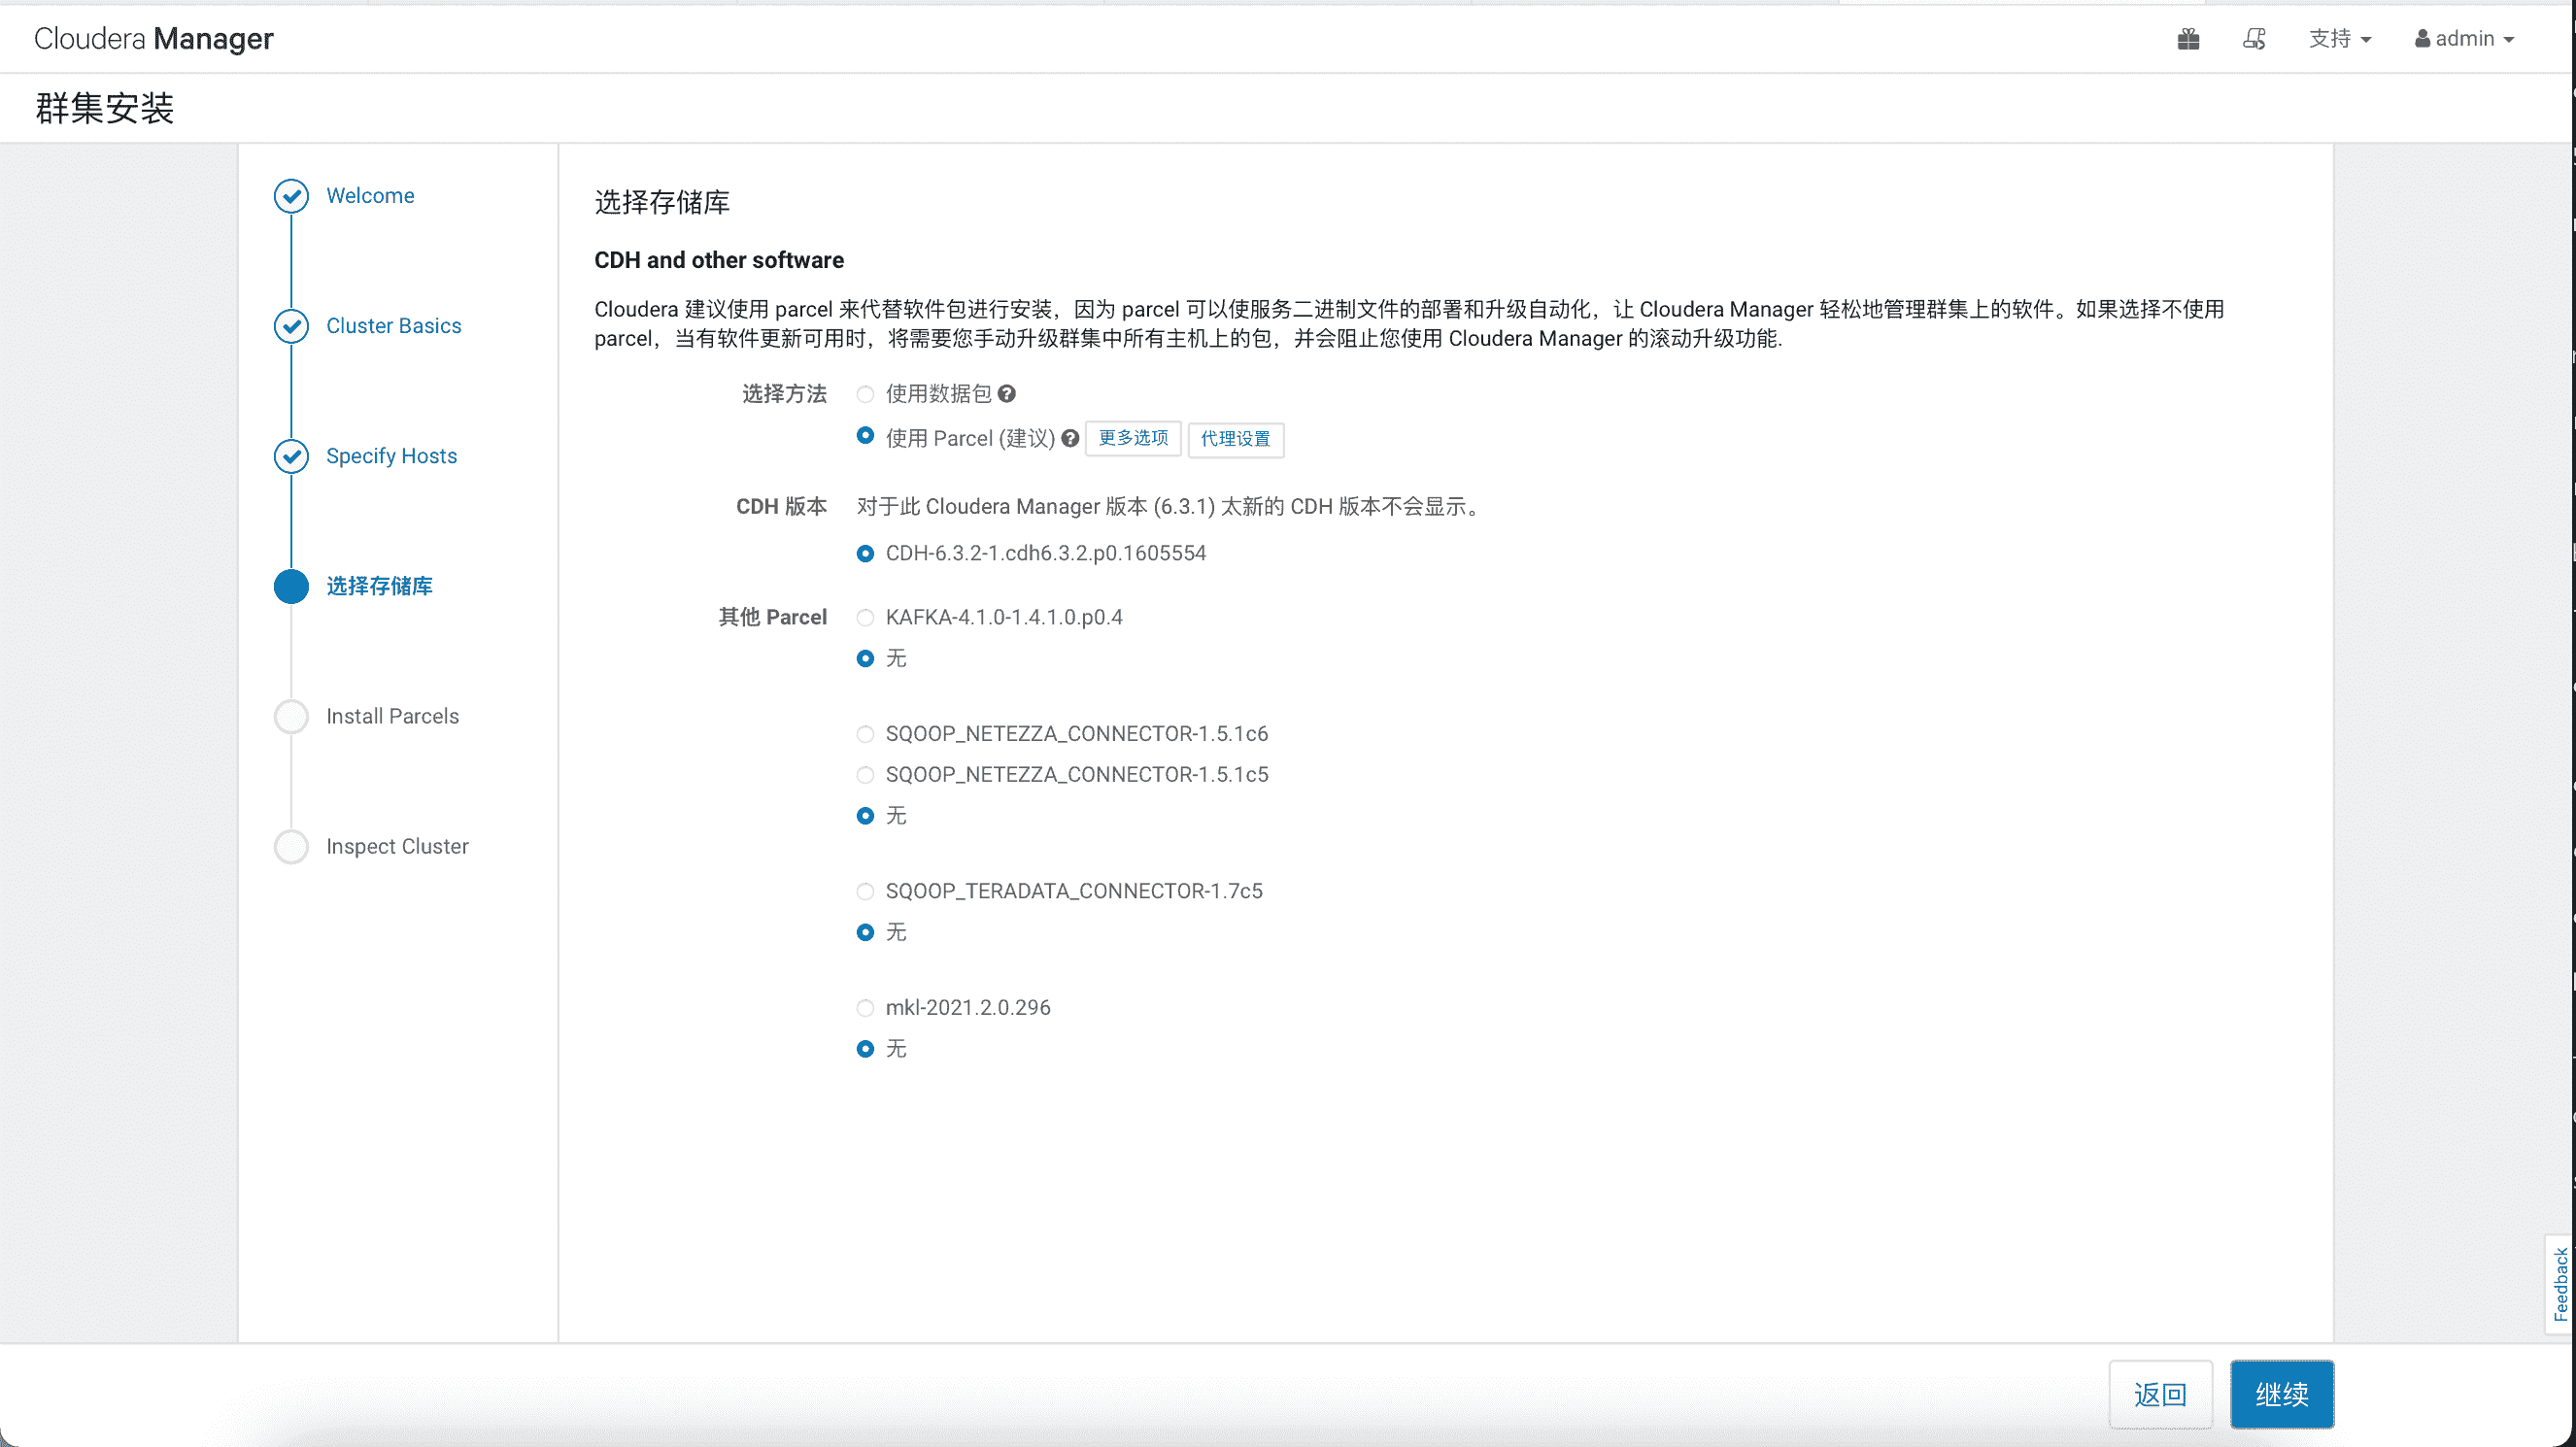Select 无 radio under mkl parcel
Viewport: 2576px width, 1447px height.
point(865,1049)
